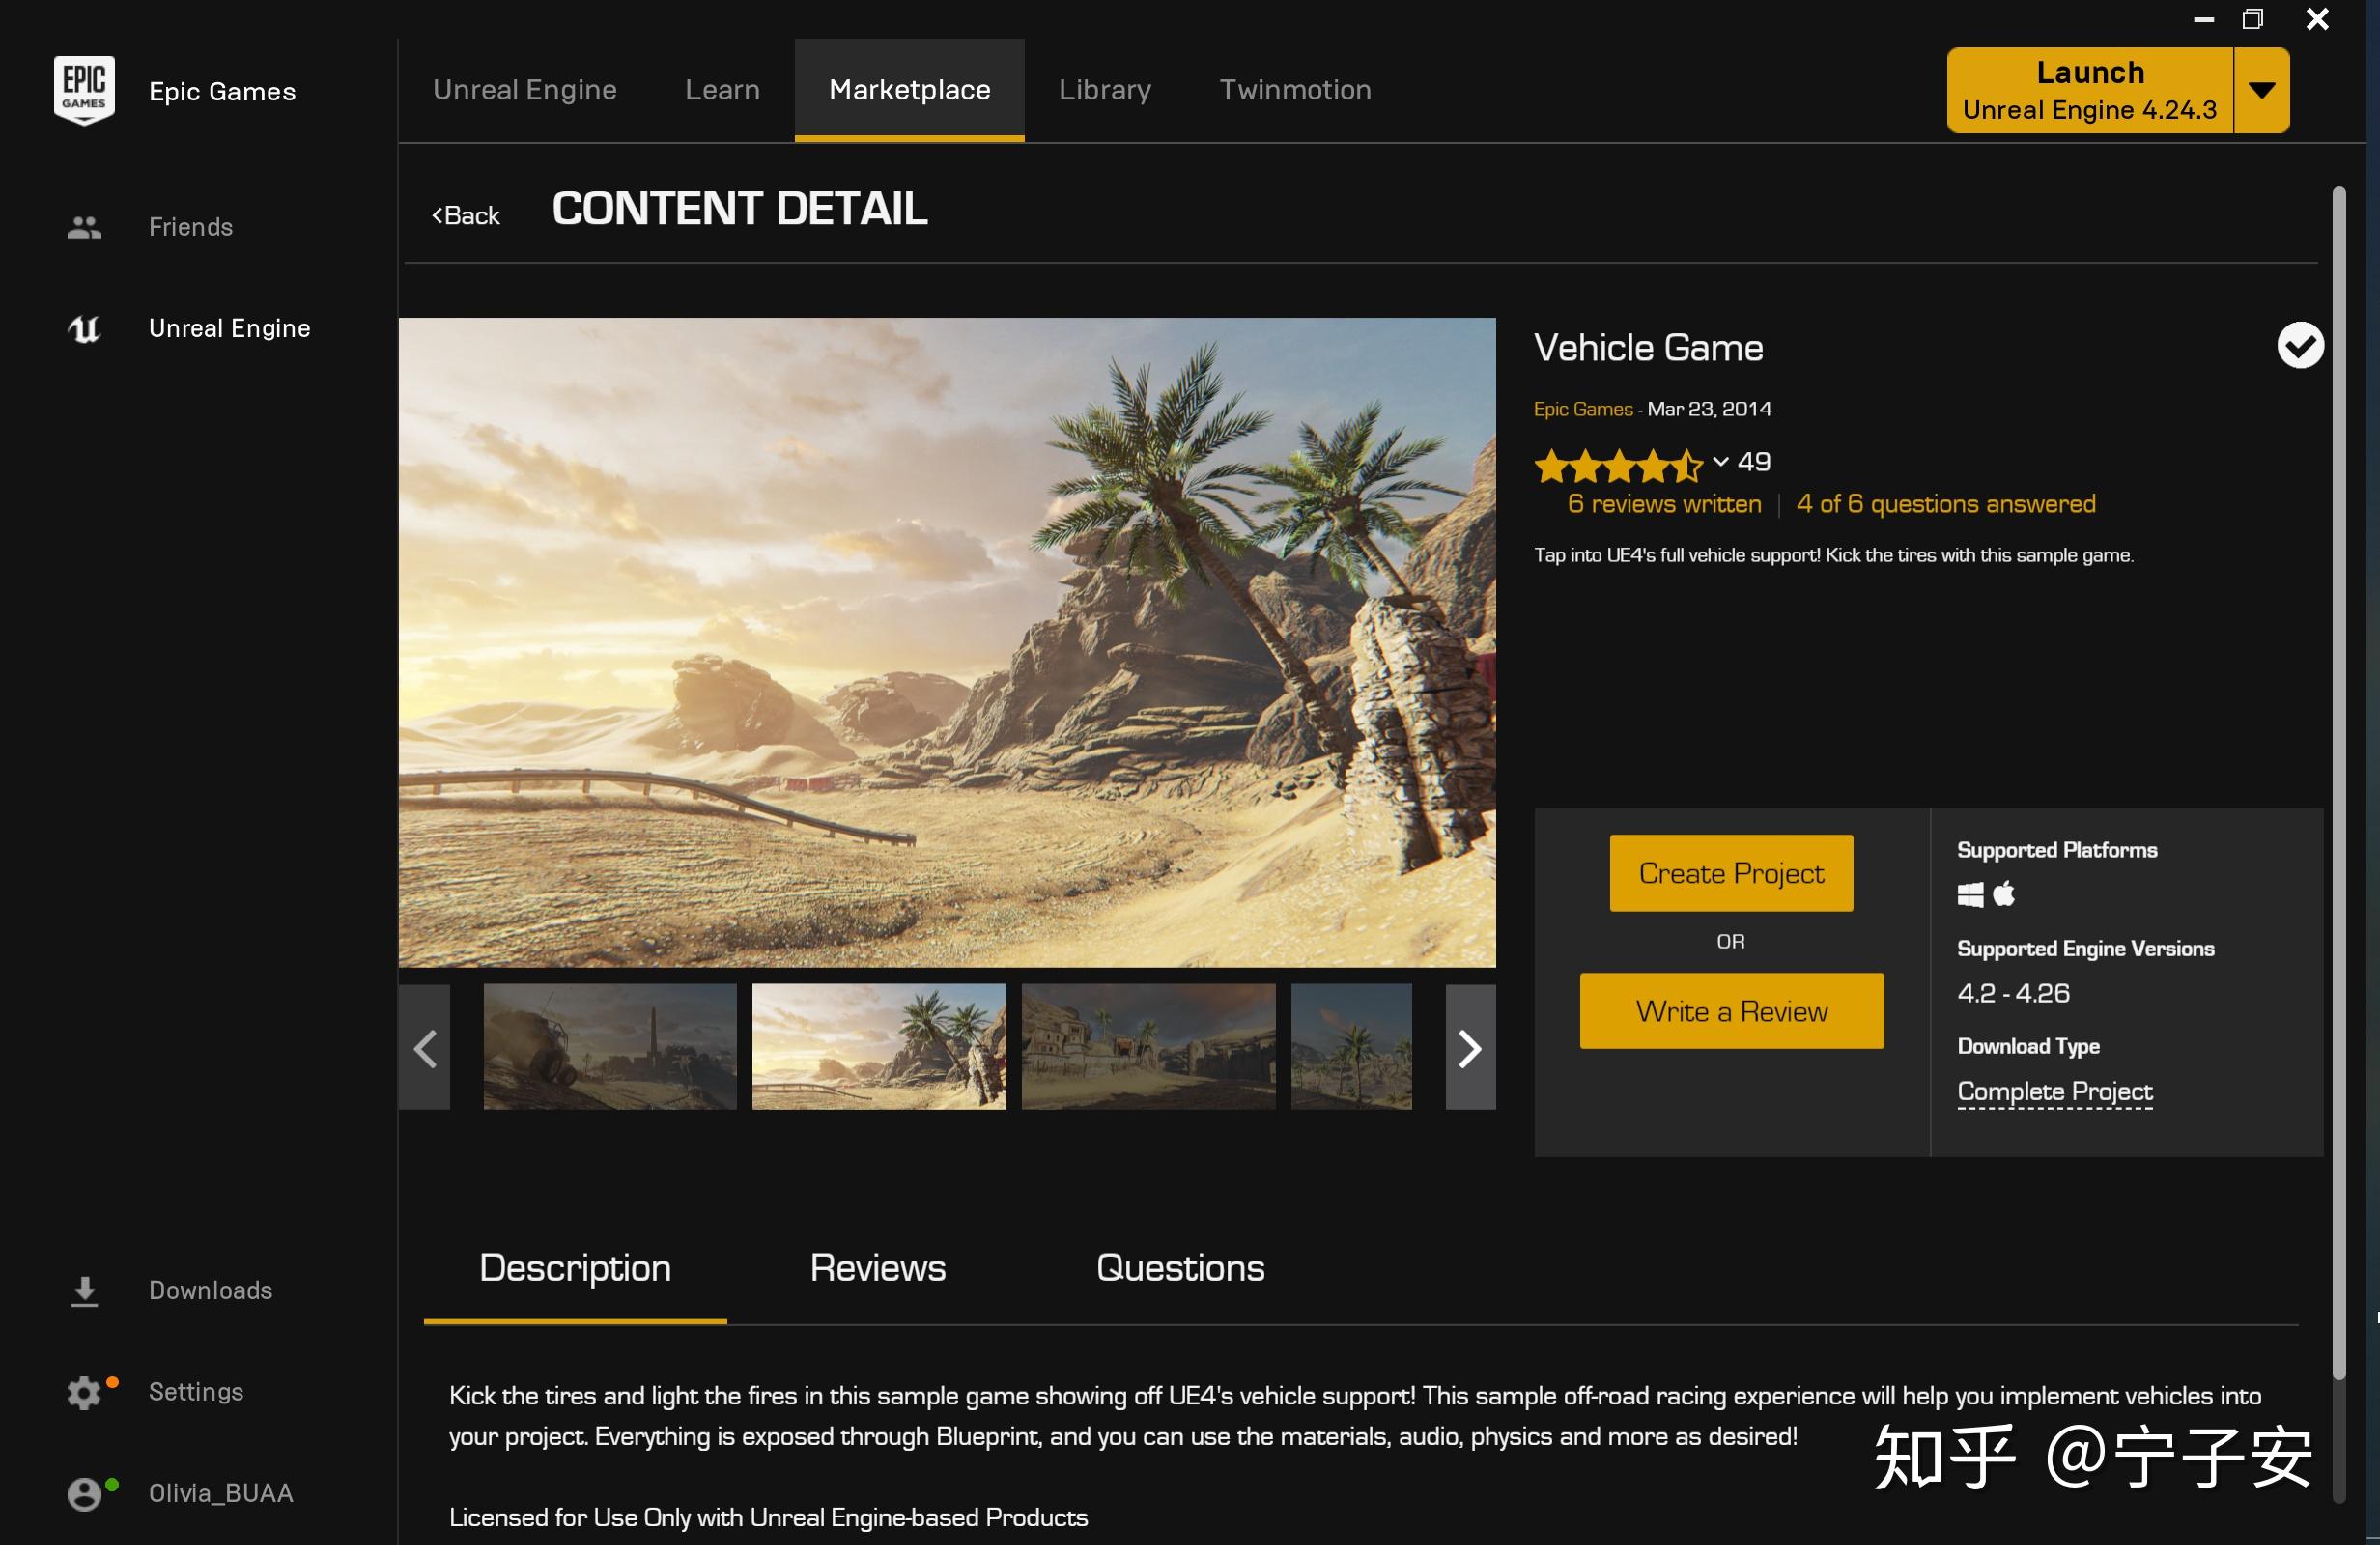Expand the Launch engine version dropdown
This screenshot has width=2380, height=1559.
(2263, 89)
